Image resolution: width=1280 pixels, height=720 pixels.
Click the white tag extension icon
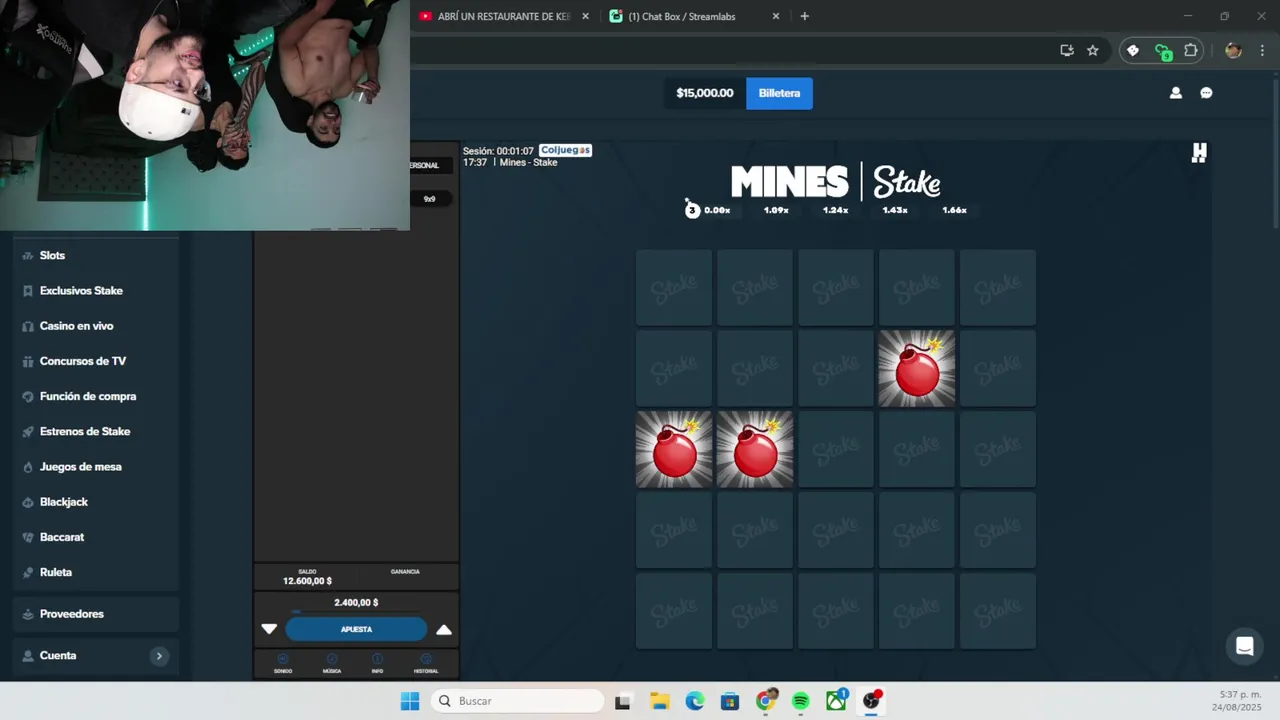coord(1133,50)
